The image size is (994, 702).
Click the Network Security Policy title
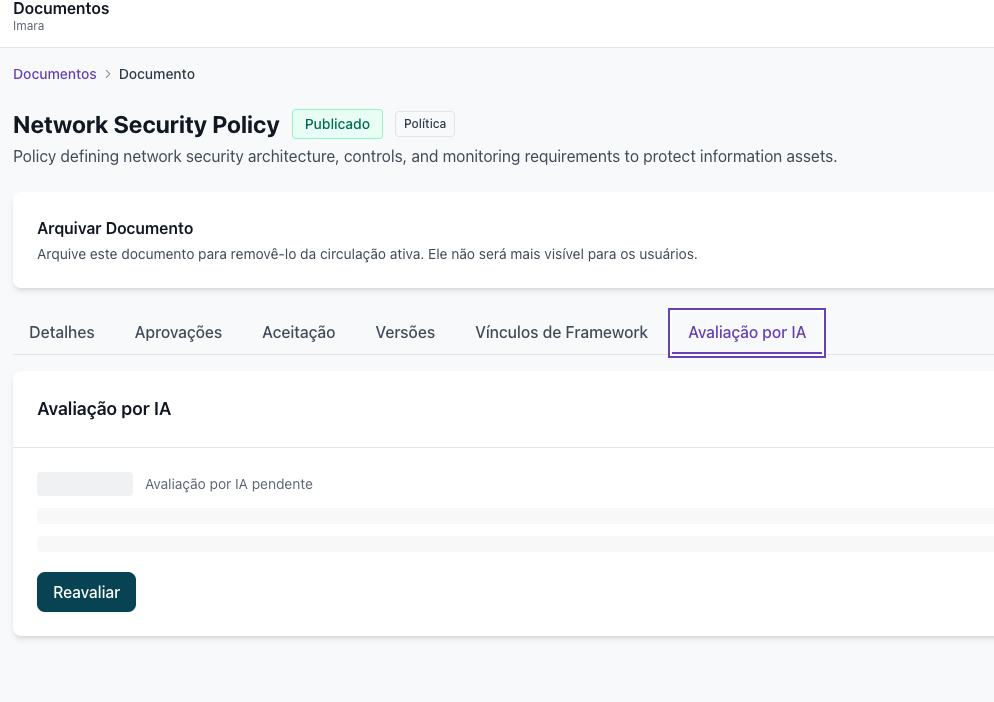146,125
